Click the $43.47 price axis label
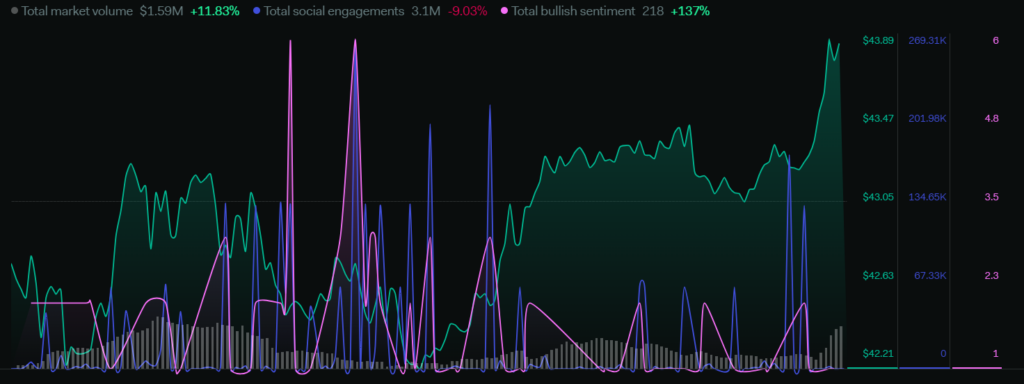This screenshot has height=384, width=1024. (x=878, y=119)
